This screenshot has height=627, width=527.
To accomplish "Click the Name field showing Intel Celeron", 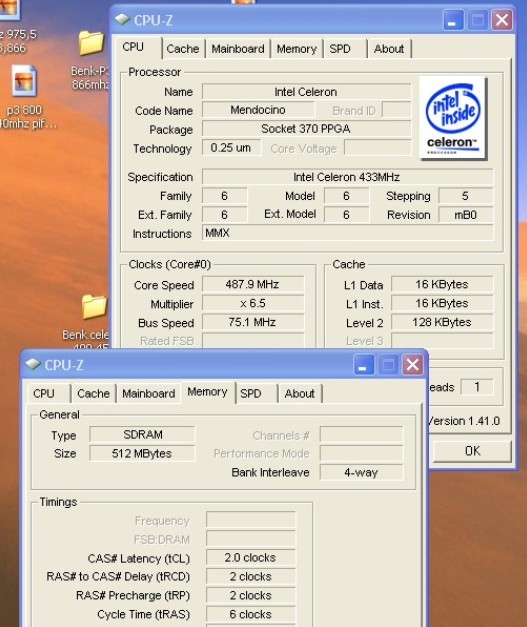I will click(x=306, y=92).
